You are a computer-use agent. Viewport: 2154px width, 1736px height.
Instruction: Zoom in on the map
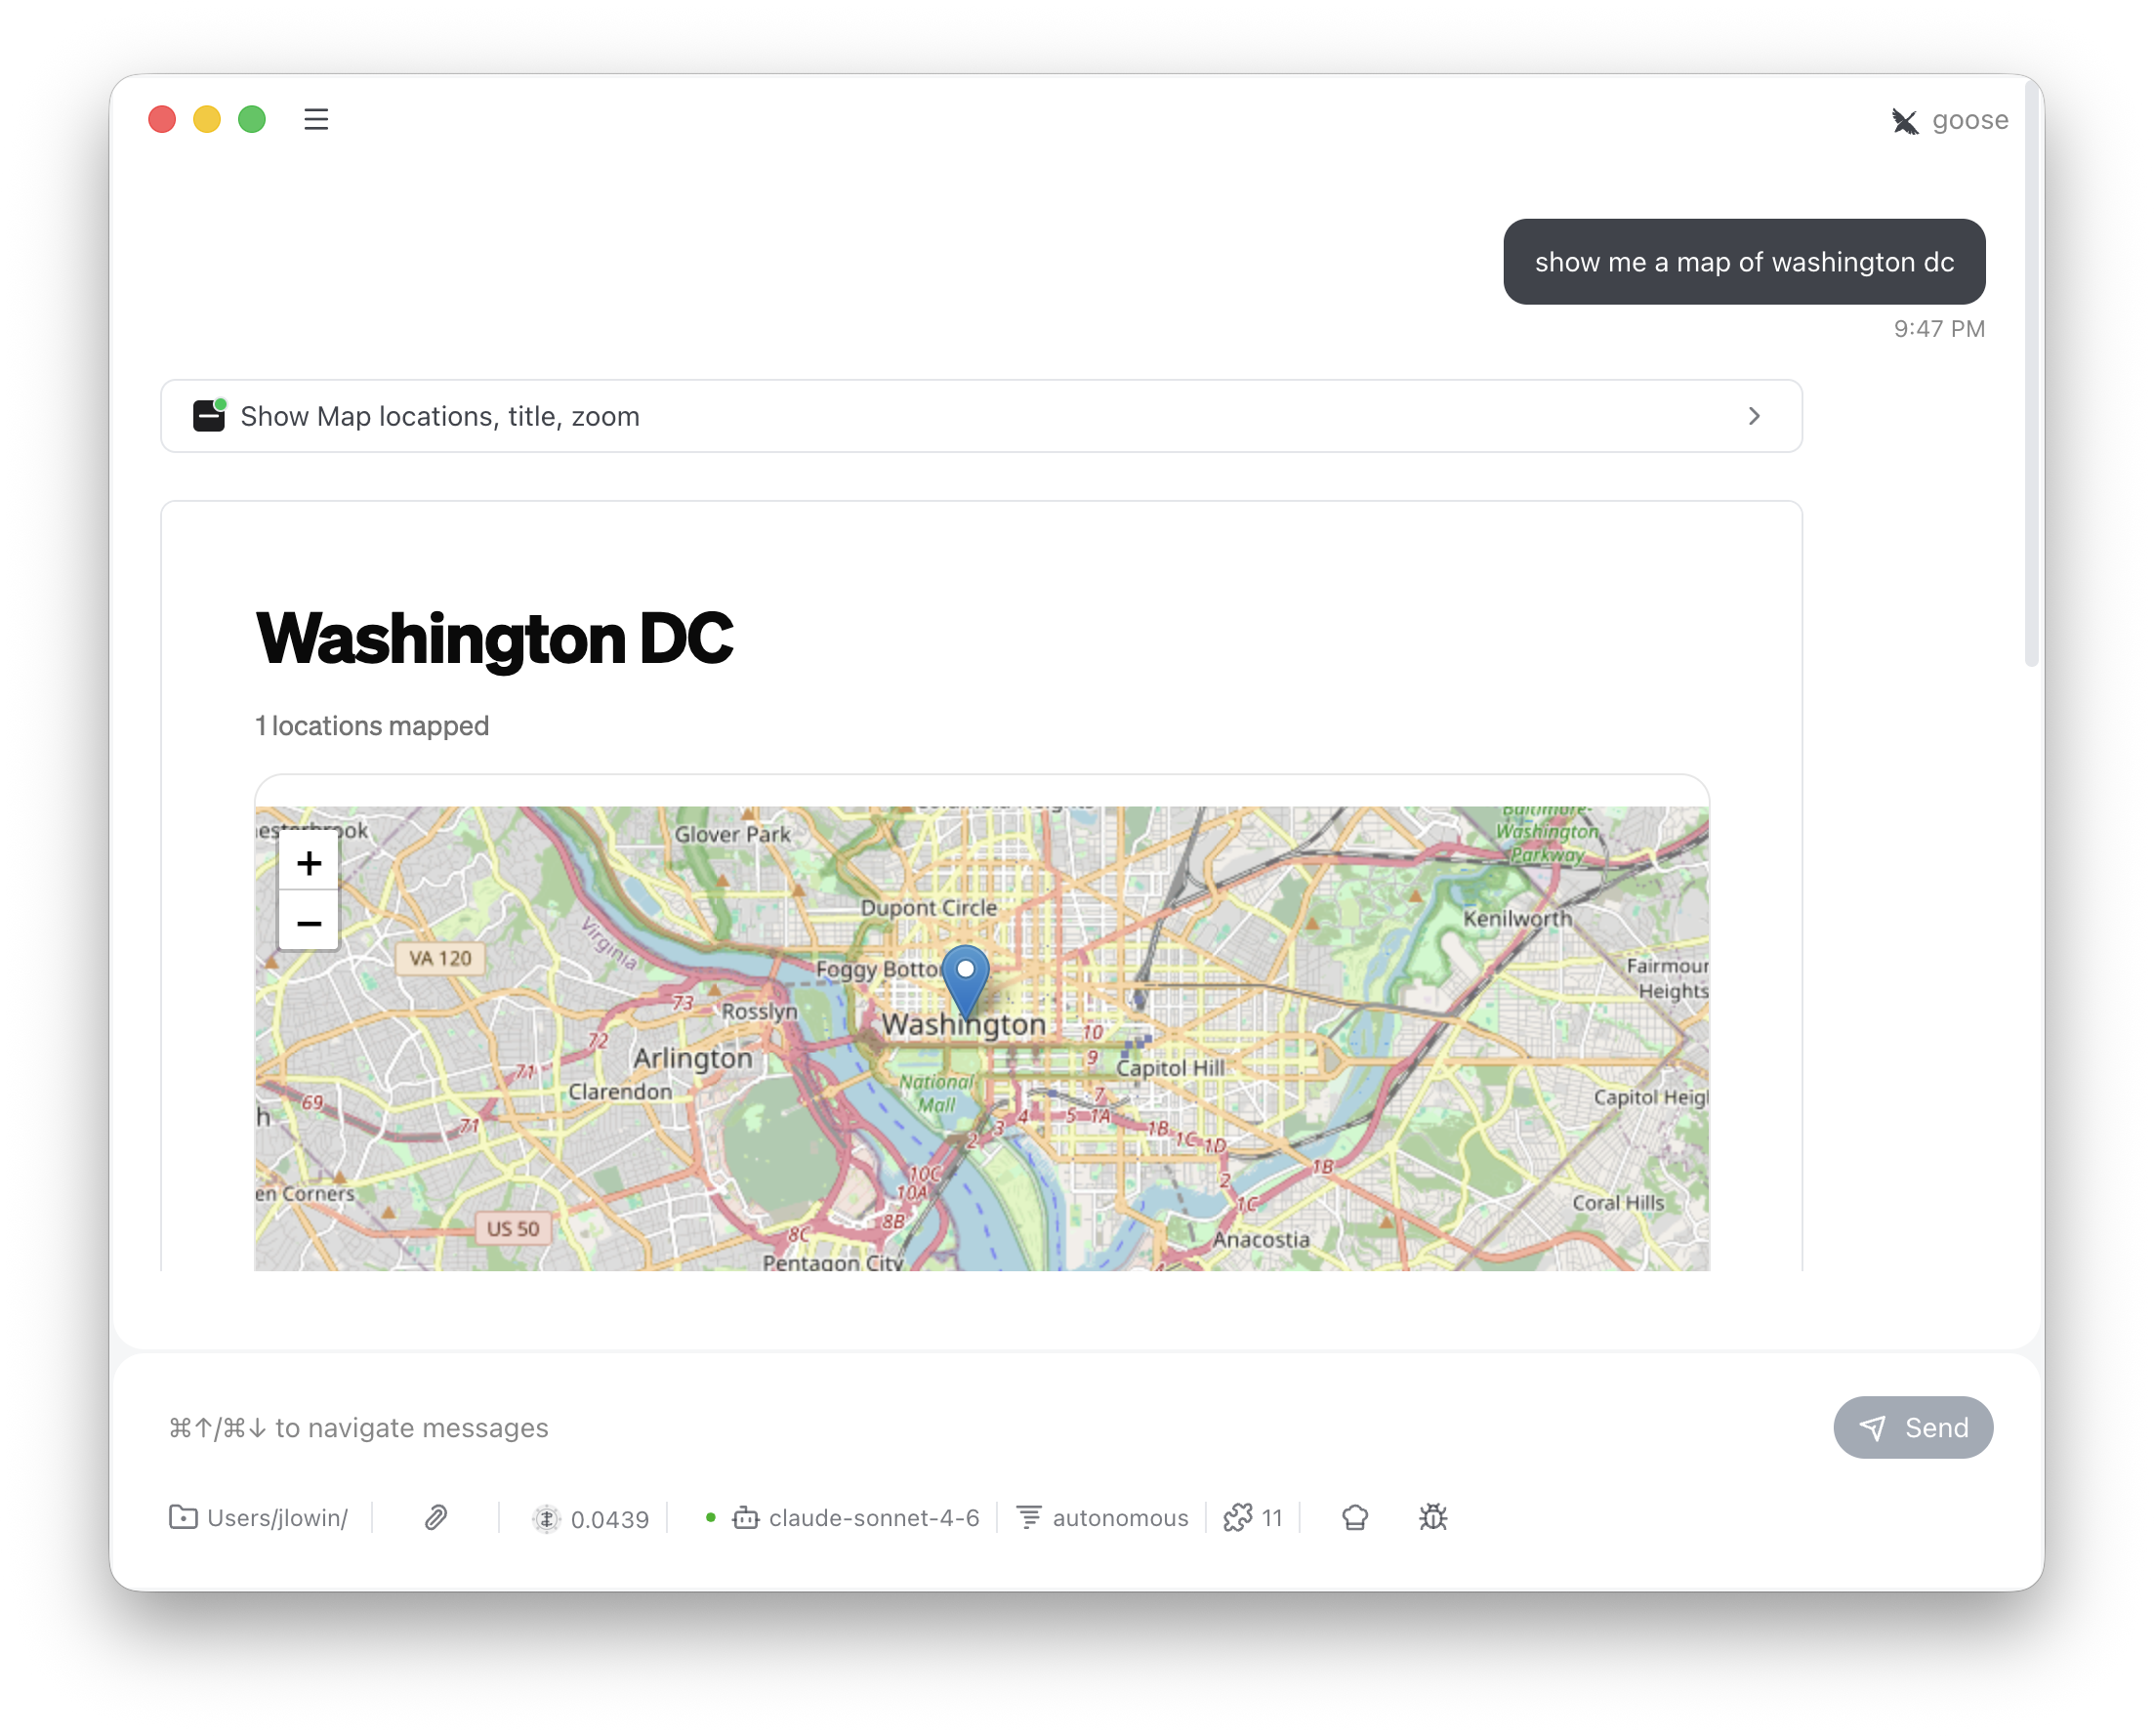(309, 863)
